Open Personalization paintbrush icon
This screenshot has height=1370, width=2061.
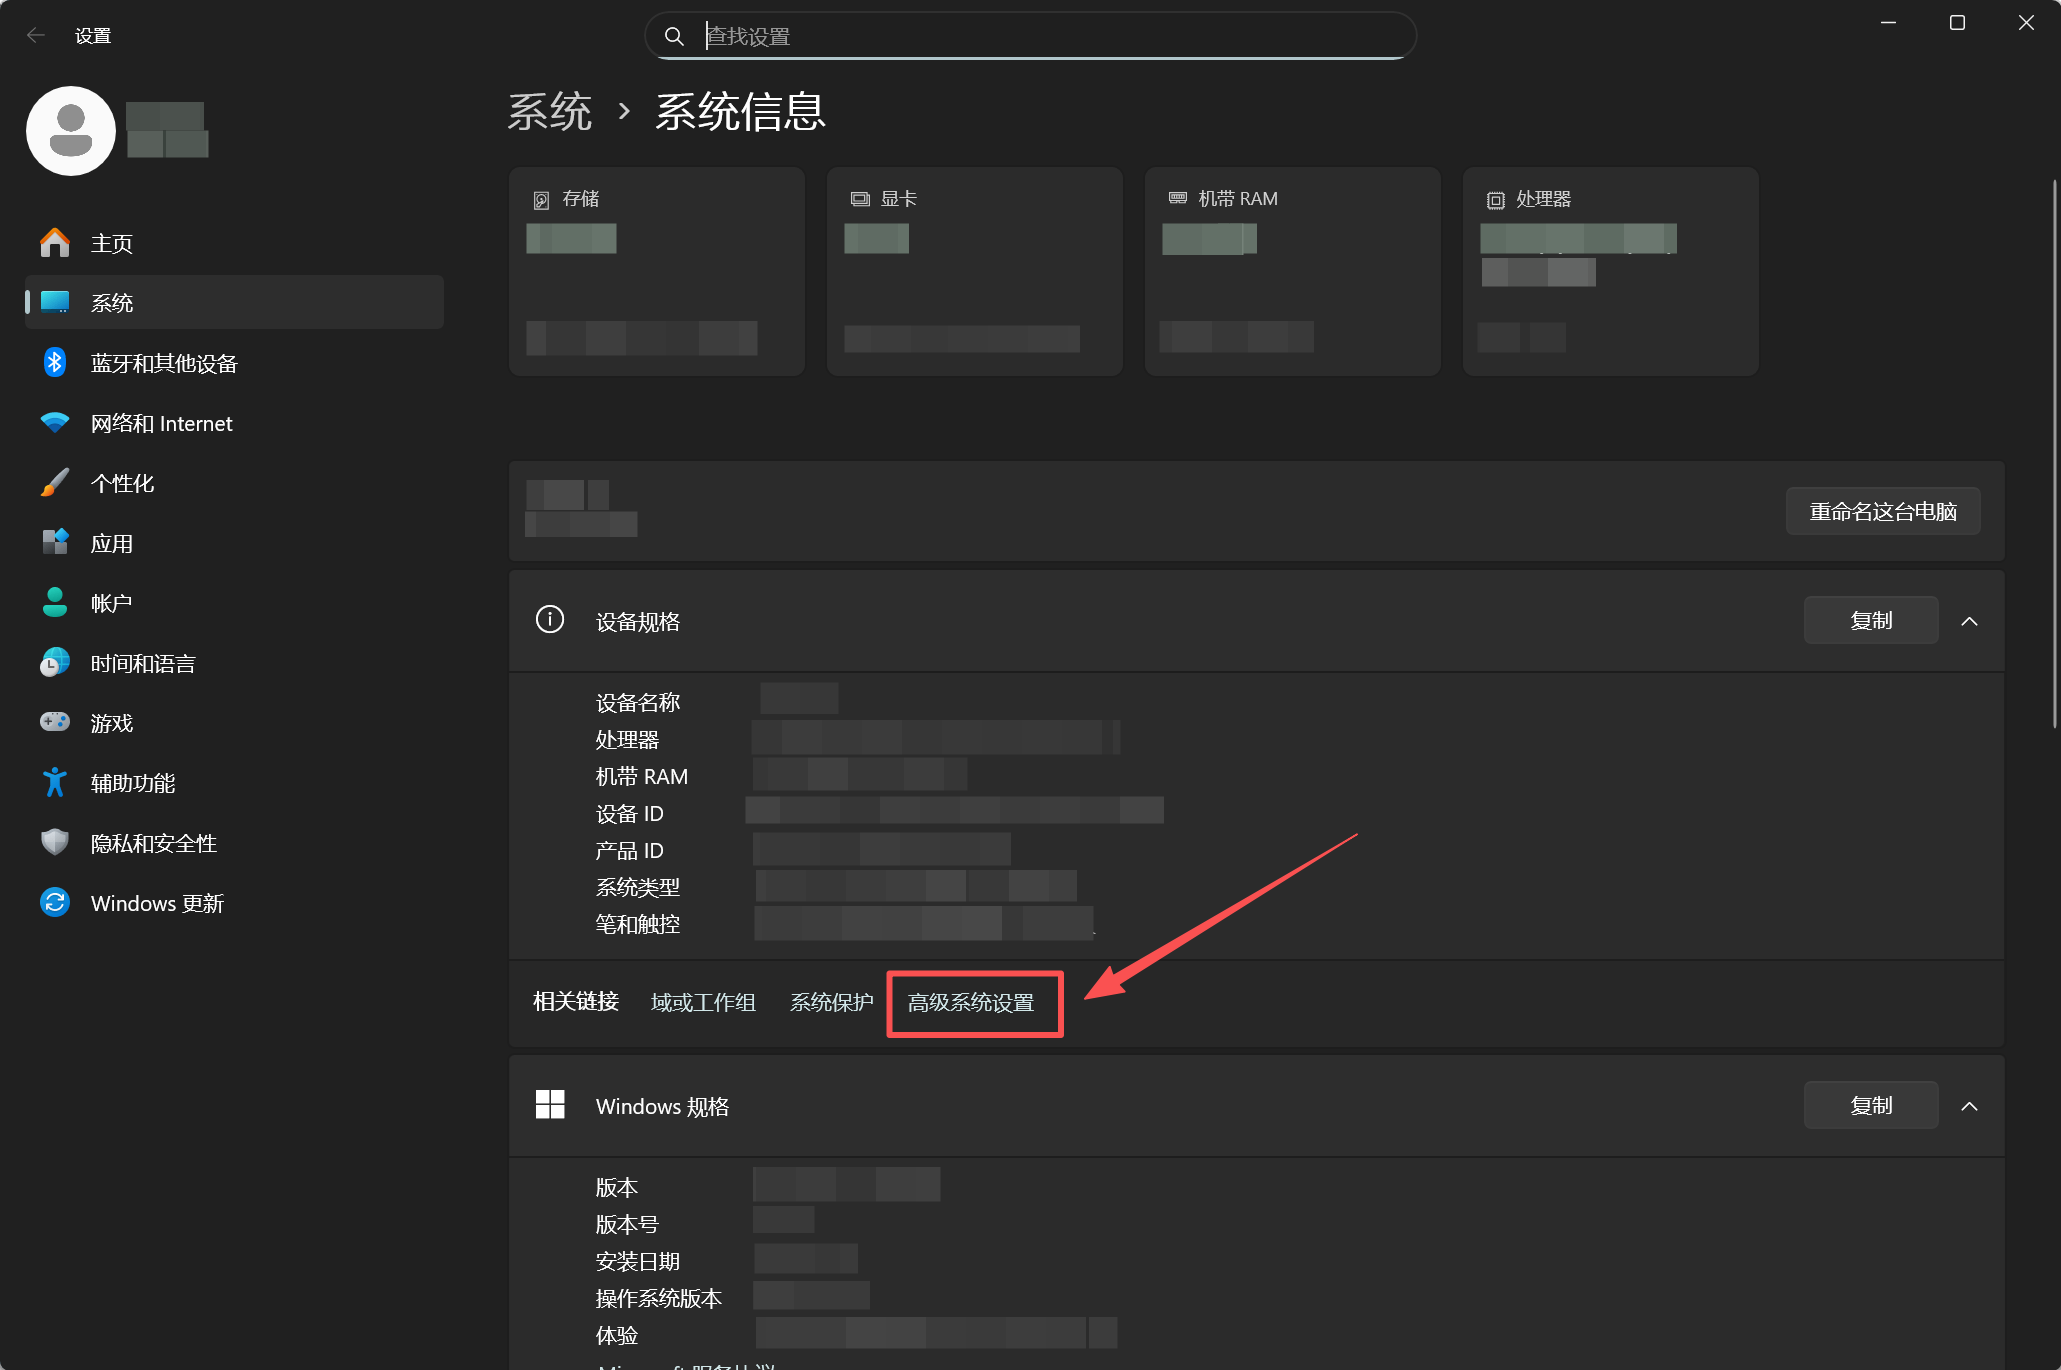pos(55,483)
